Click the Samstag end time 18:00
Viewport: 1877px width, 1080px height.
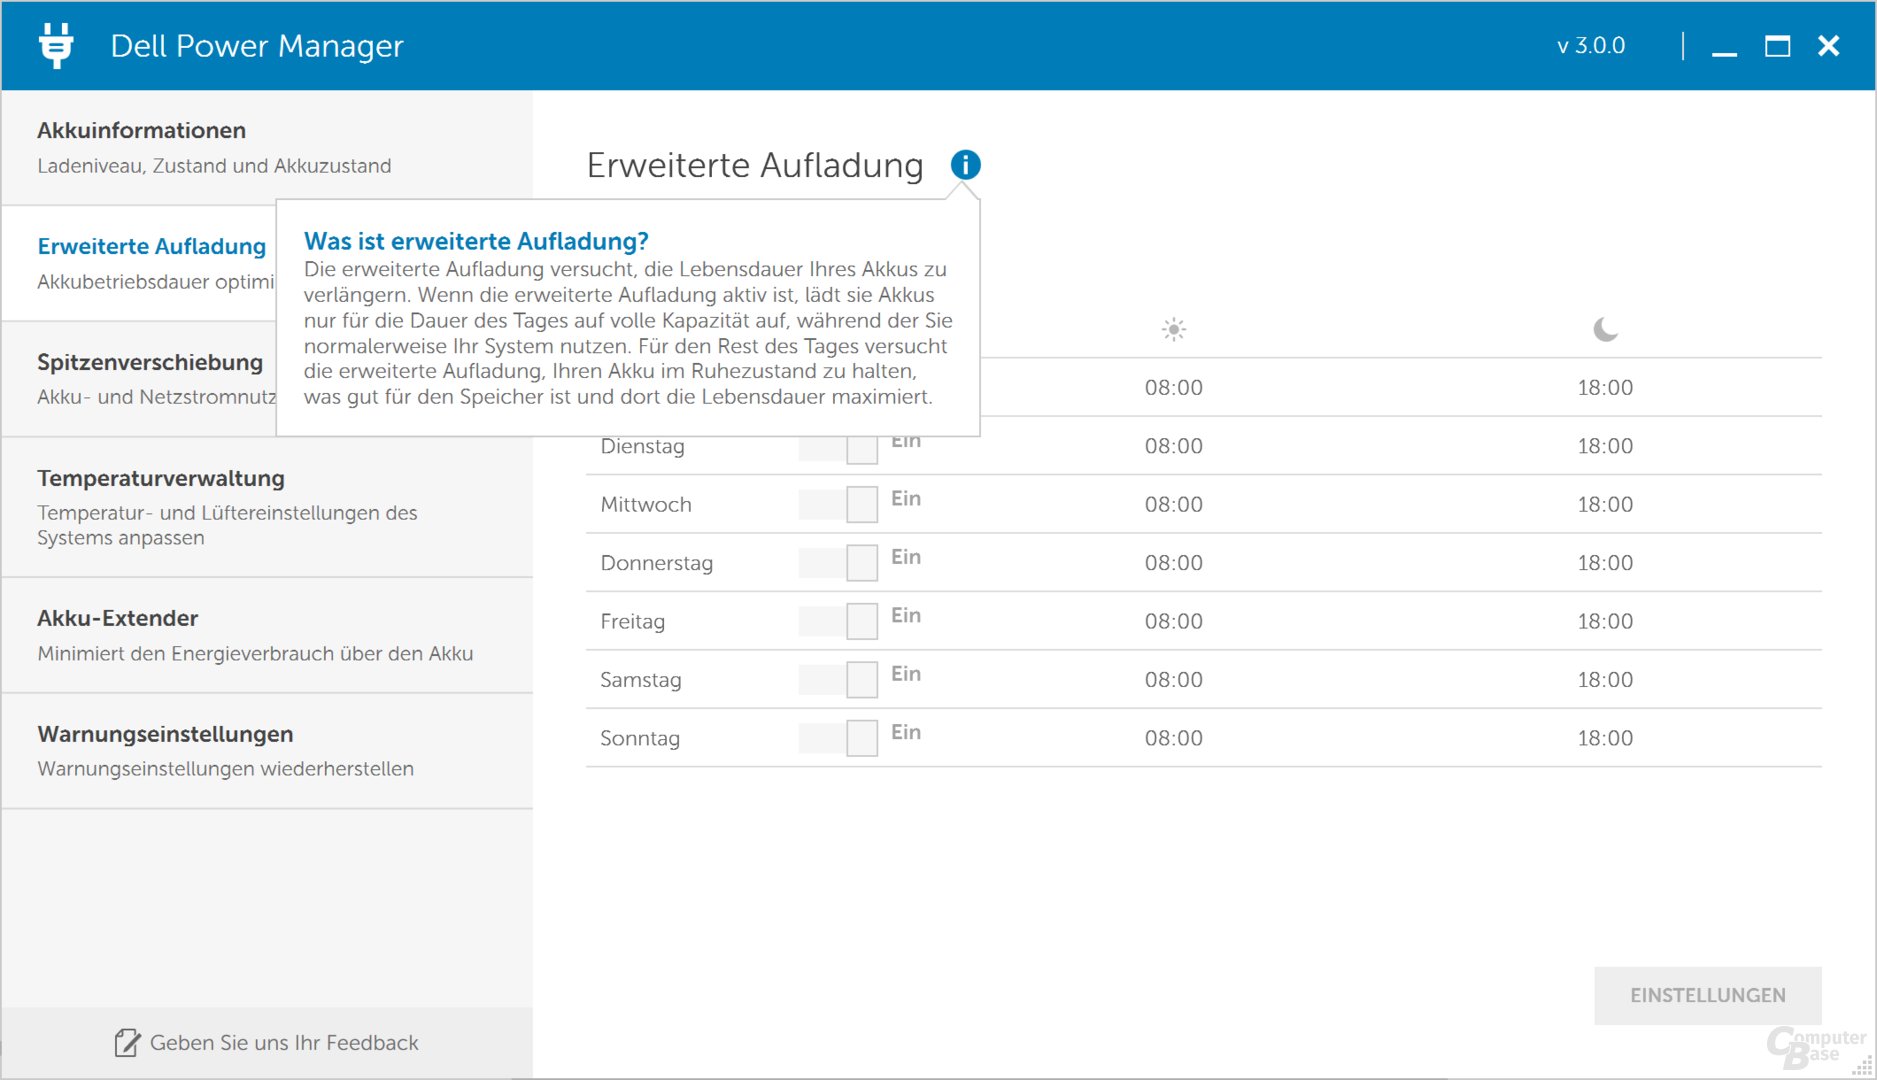[x=1605, y=680]
